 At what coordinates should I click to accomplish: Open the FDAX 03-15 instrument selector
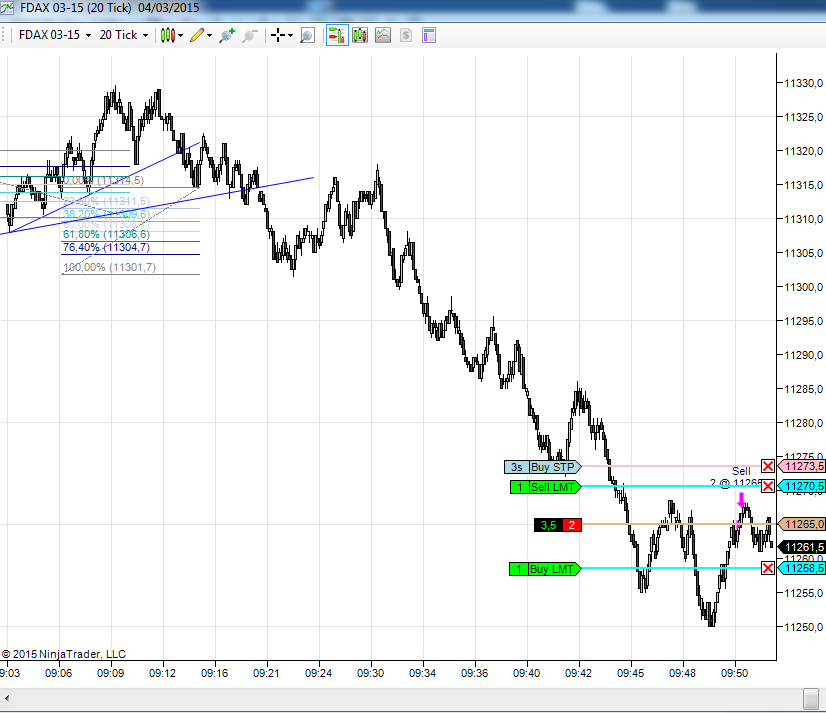coord(54,35)
